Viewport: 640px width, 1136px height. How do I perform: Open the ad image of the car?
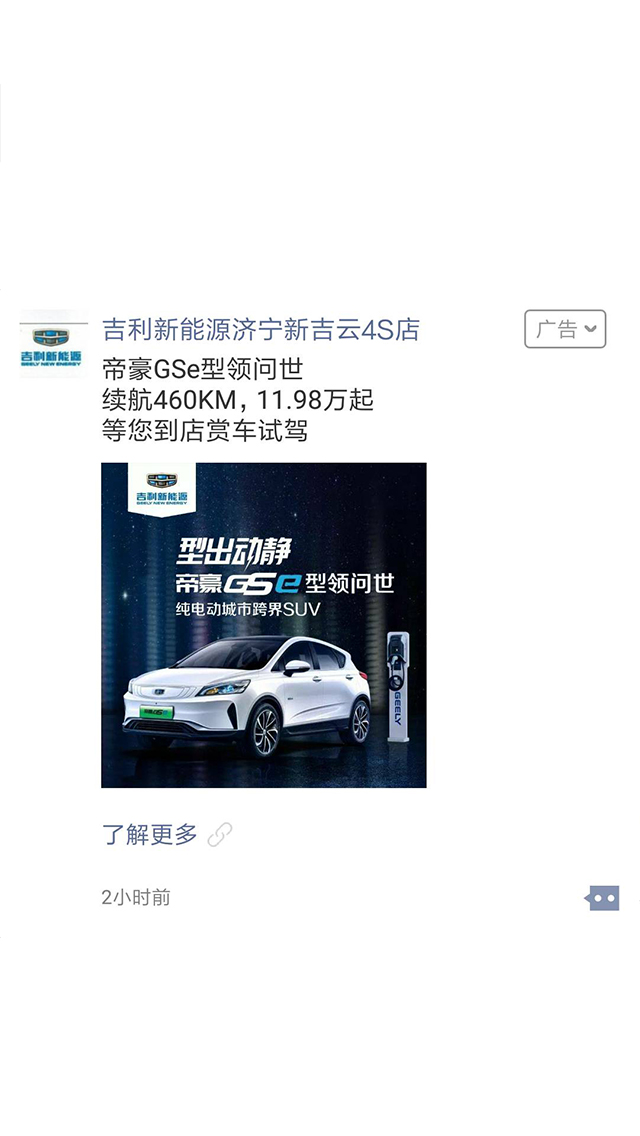click(264, 625)
